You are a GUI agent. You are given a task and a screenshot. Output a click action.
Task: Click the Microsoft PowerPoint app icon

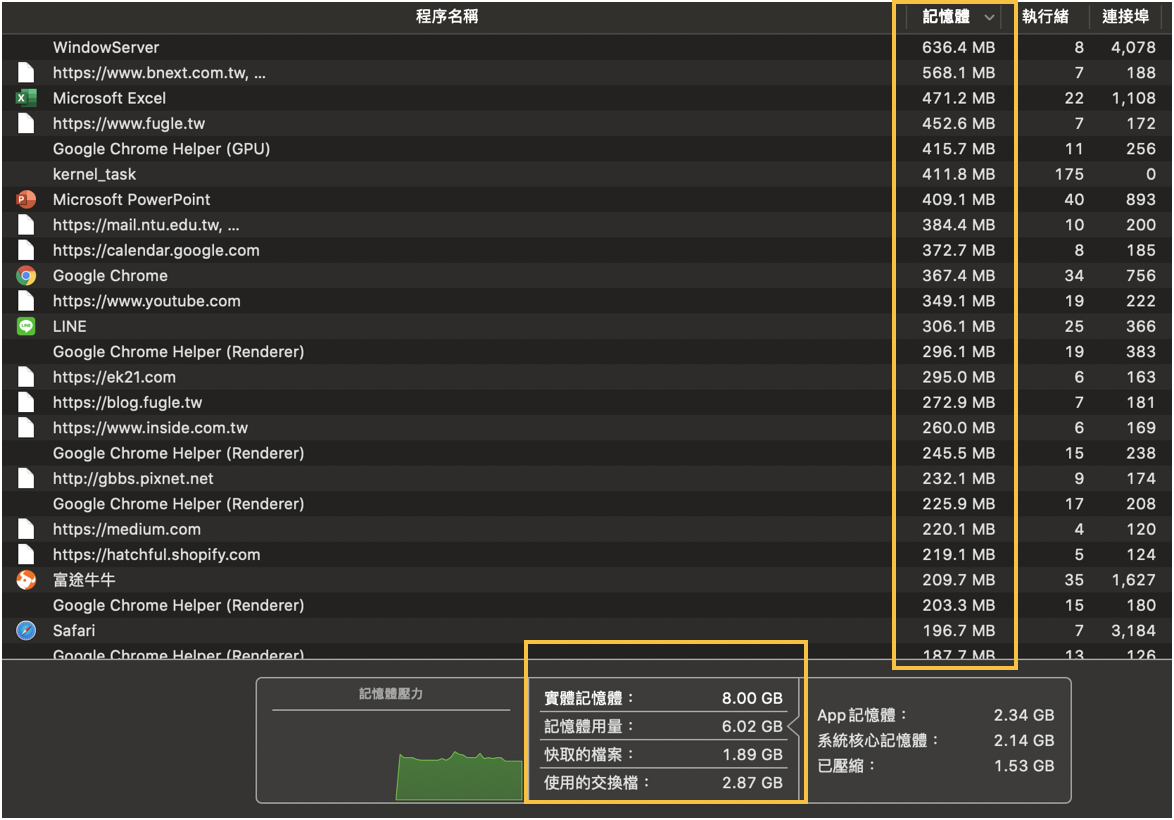[26, 200]
